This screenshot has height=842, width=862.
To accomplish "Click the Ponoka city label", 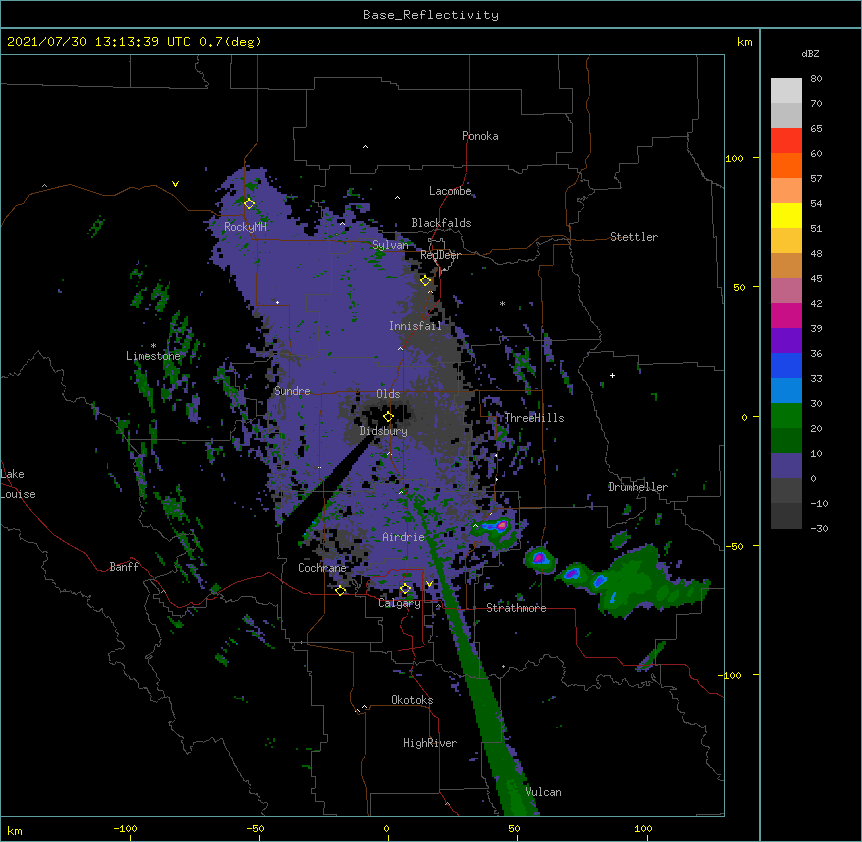I will (x=480, y=136).
